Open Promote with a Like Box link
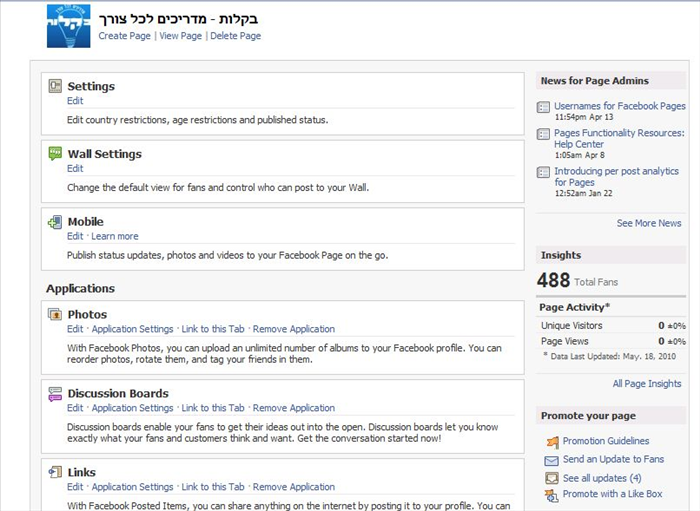Image resolution: width=700 pixels, height=511 pixels. pos(612,494)
